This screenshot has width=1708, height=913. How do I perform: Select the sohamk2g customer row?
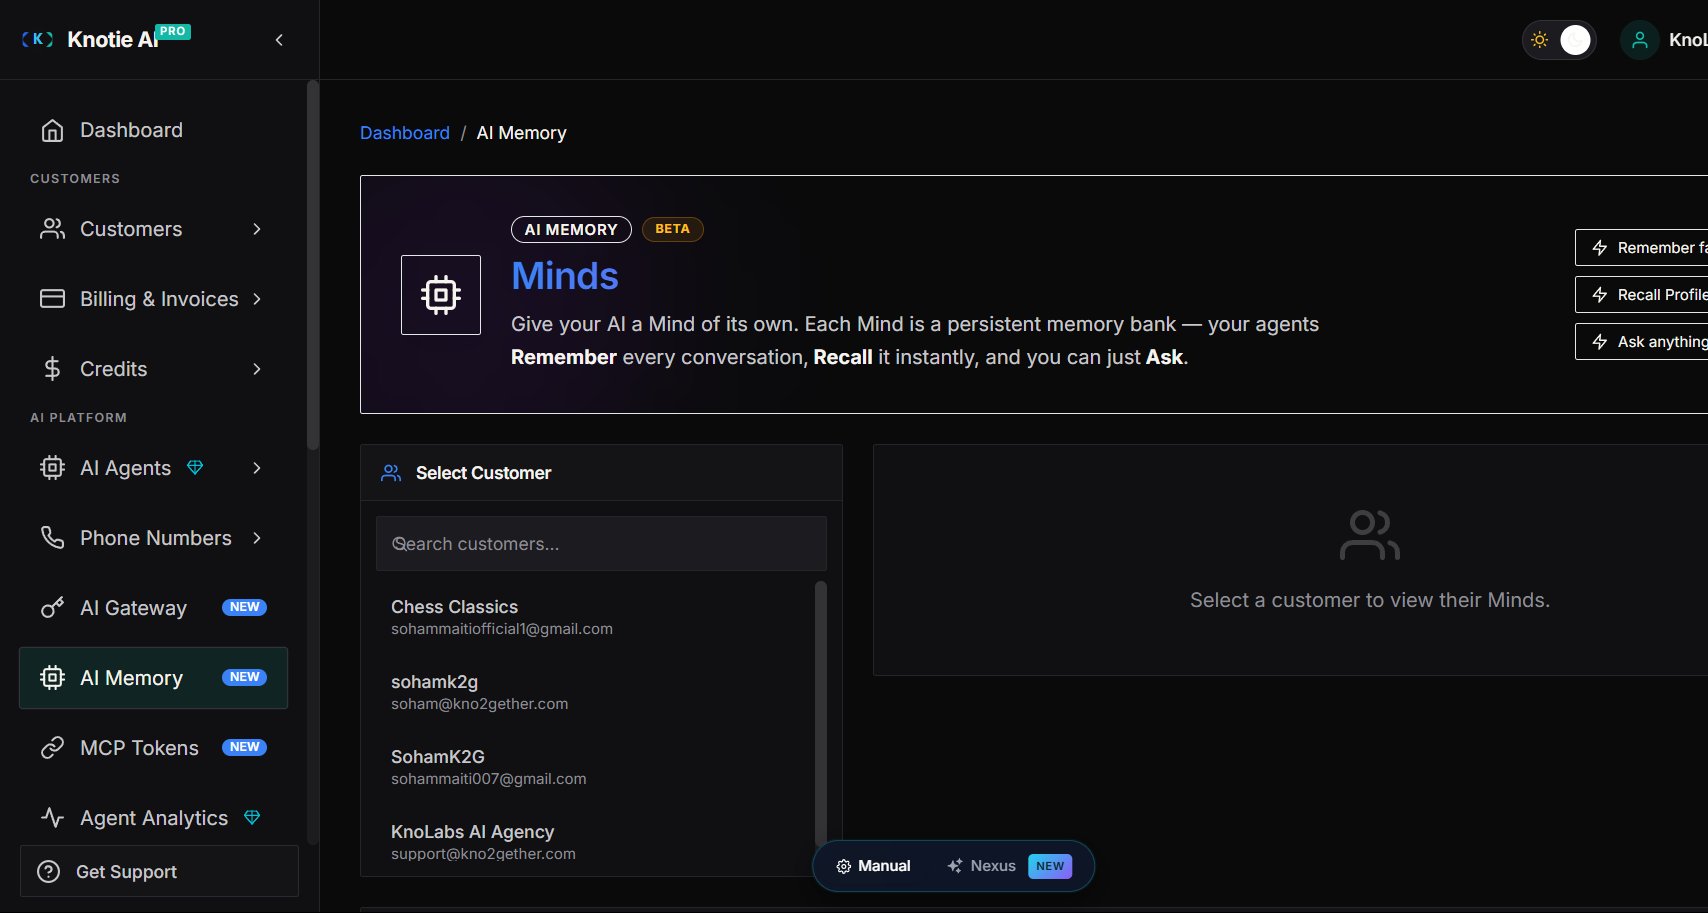click(596, 692)
